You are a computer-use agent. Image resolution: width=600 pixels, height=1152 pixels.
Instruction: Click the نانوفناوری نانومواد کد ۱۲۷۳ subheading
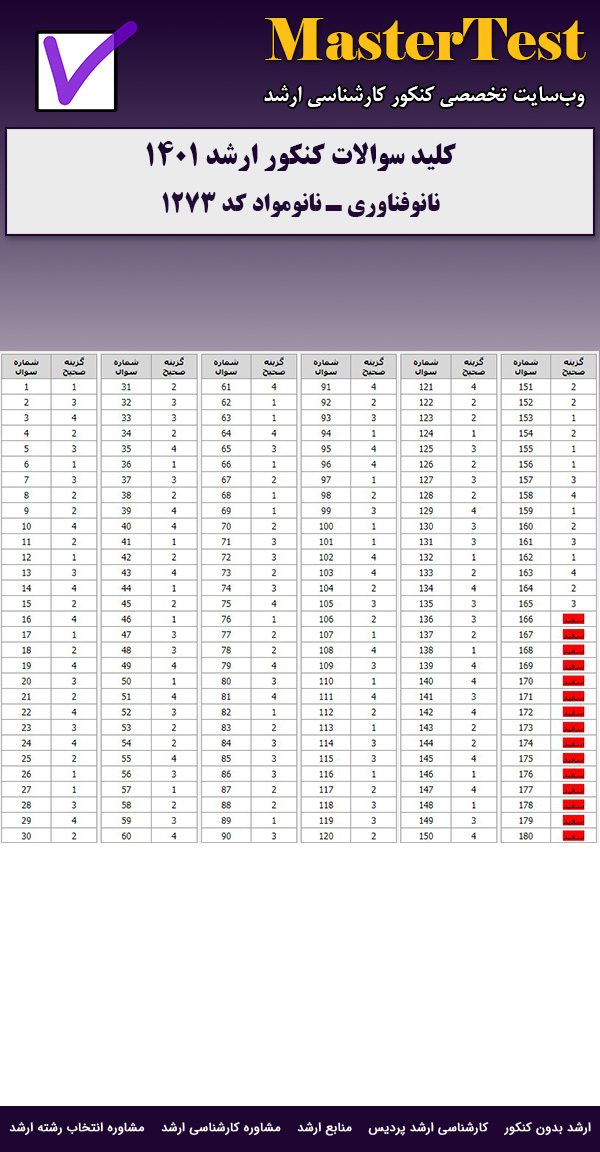(x=300, y=203)
